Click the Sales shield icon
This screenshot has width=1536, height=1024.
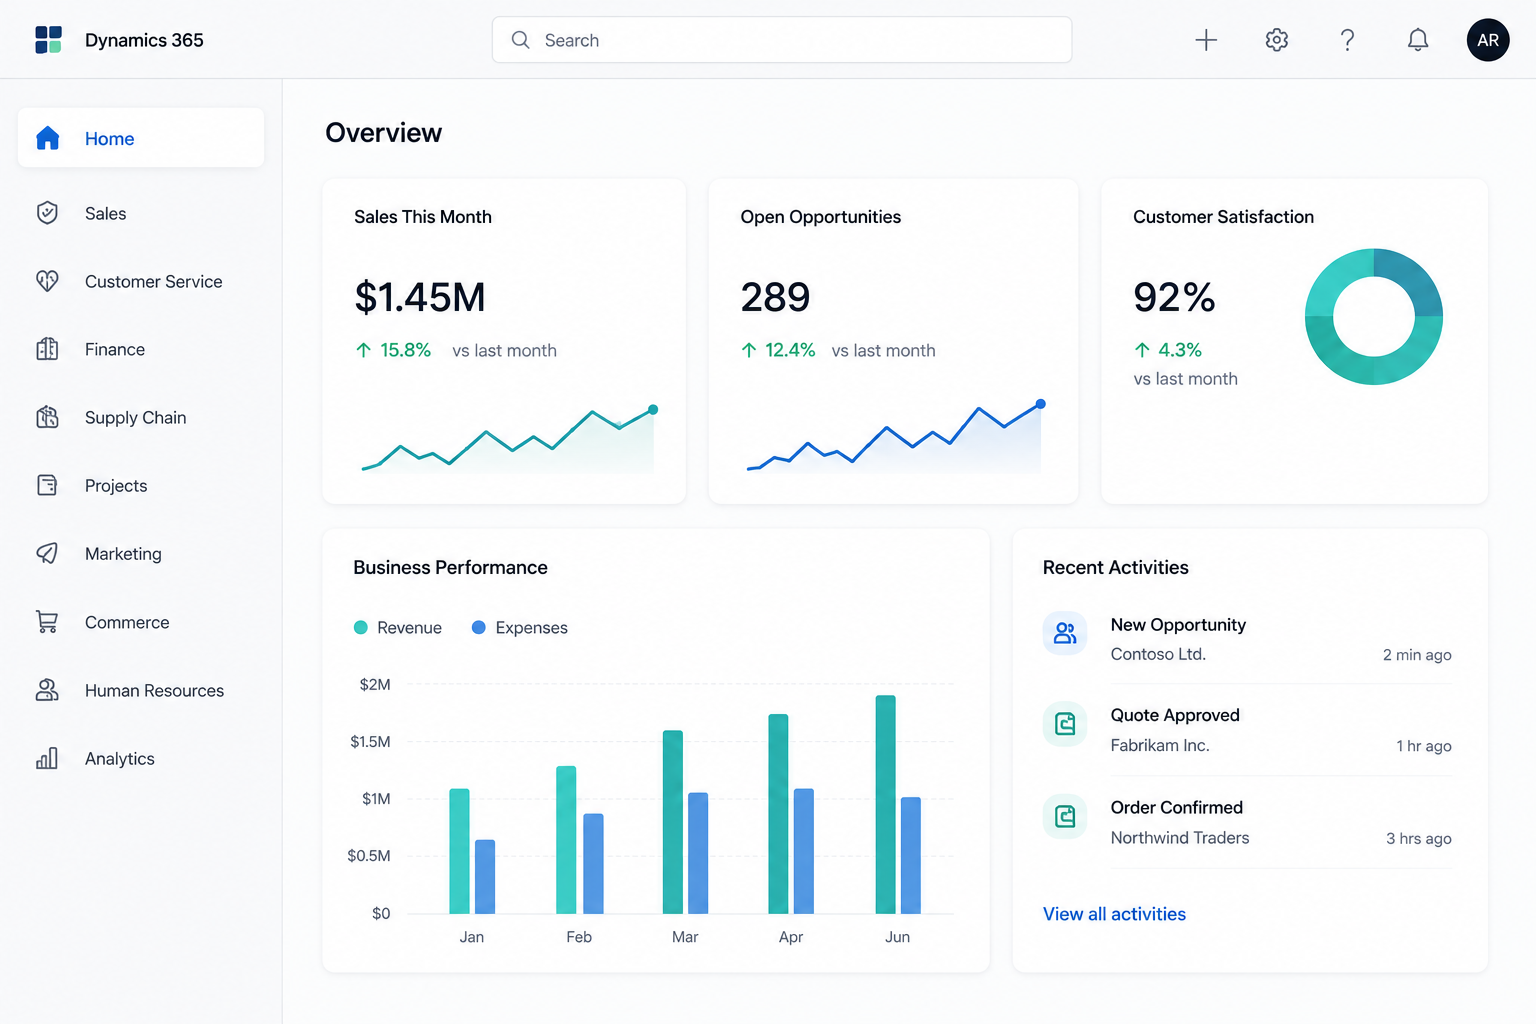point(47,213)
